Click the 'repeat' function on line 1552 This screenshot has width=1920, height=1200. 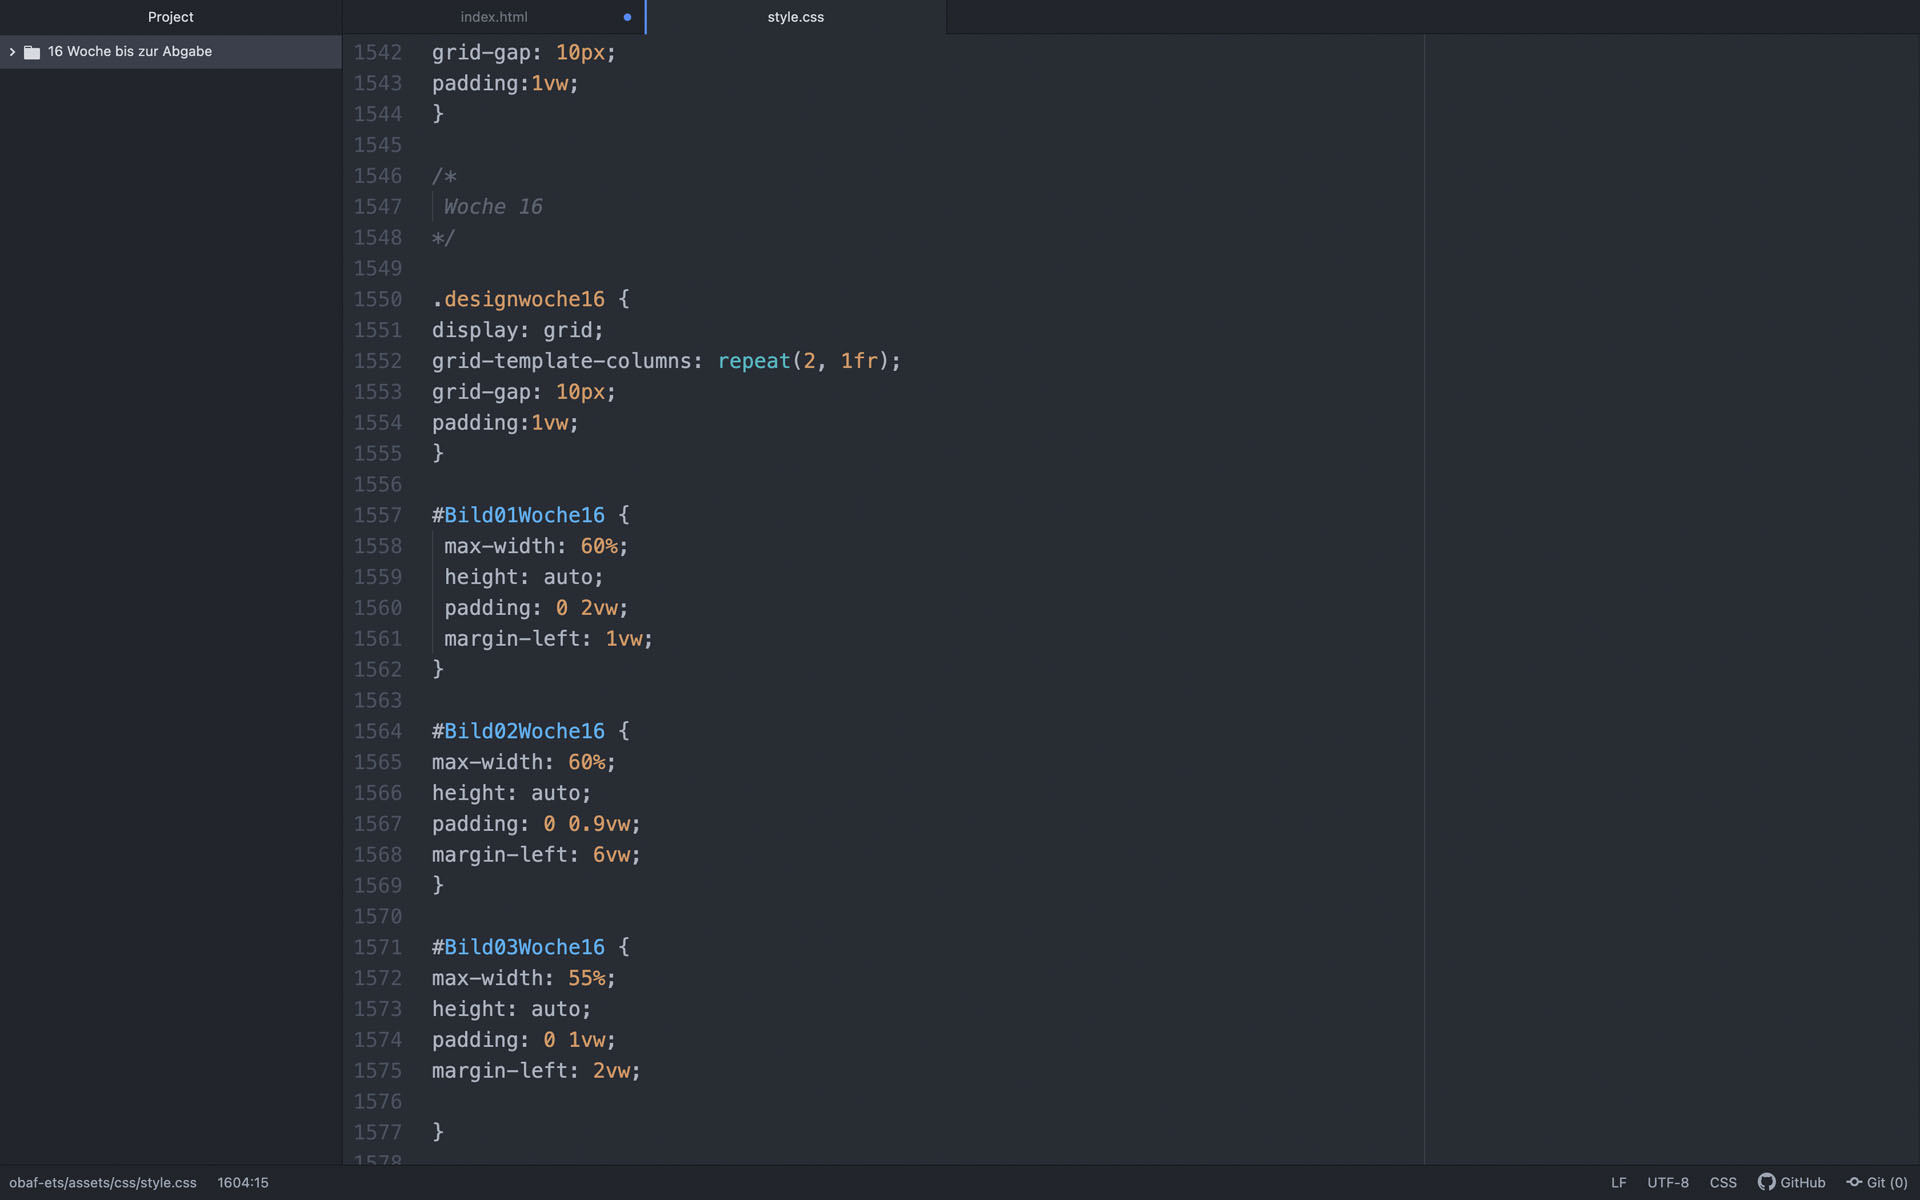coord(754,361)
